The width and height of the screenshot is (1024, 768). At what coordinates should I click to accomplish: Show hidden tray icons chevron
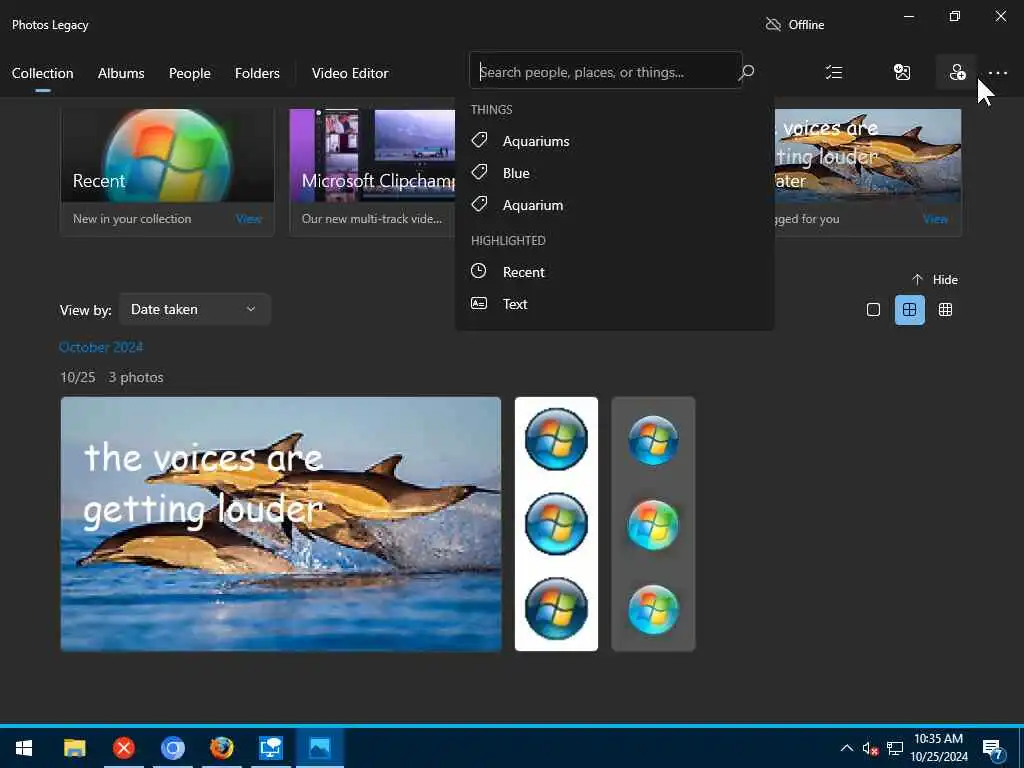coord(846,748)
